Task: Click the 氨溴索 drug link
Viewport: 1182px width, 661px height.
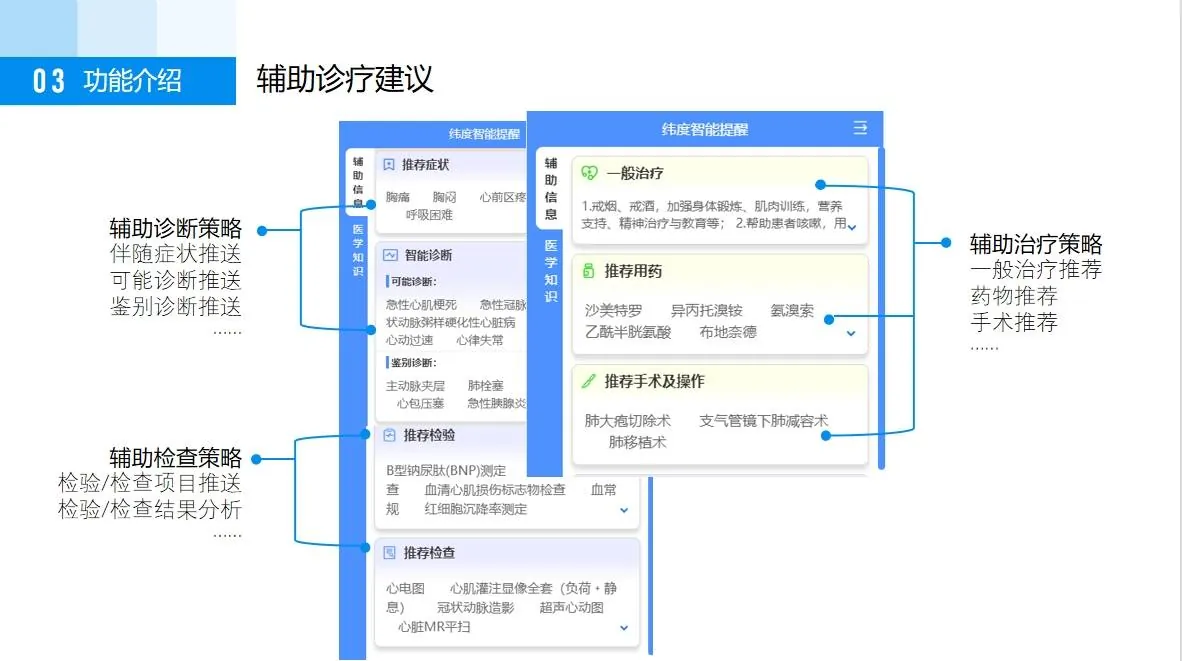Action: [x=792, y=311]
